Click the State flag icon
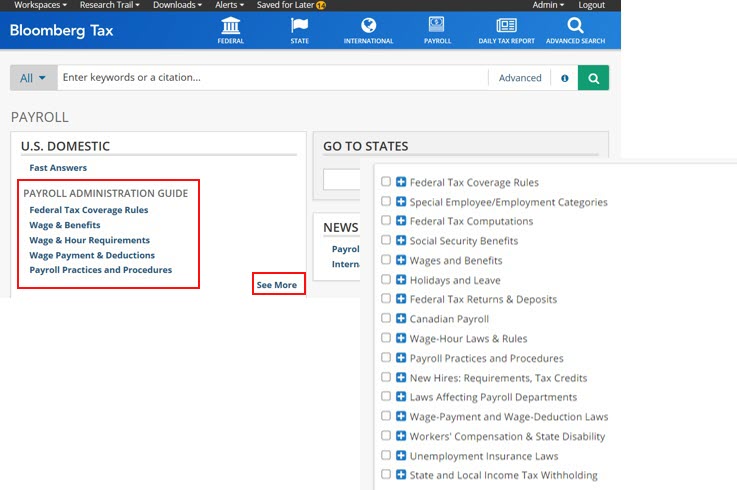This screenshot has width=737, height=490. click(299, 26)
